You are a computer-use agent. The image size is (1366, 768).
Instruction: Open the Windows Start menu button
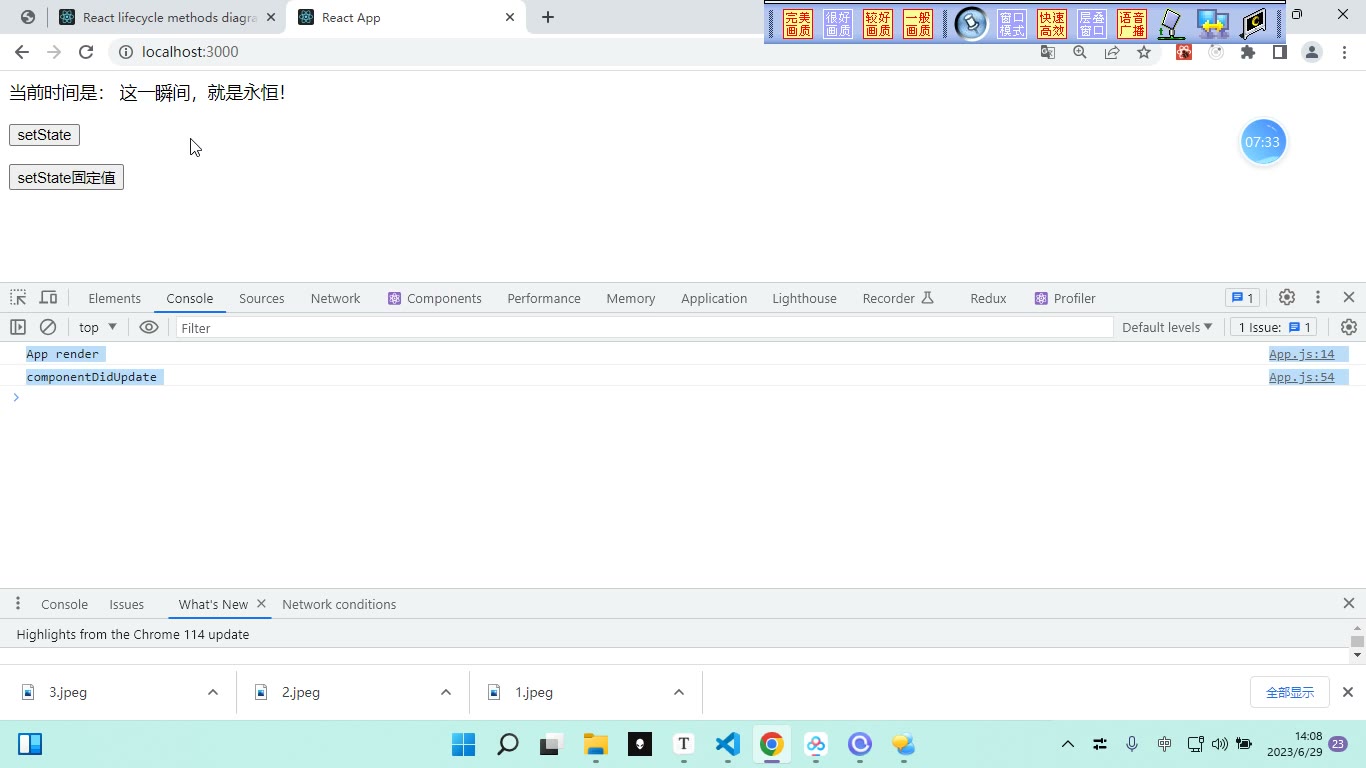click(463, 744)
